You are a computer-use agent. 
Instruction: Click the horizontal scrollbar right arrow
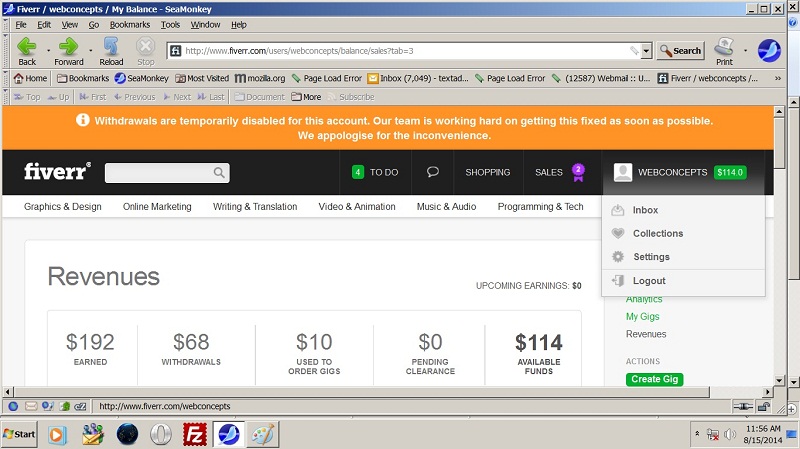coord(768,392)
